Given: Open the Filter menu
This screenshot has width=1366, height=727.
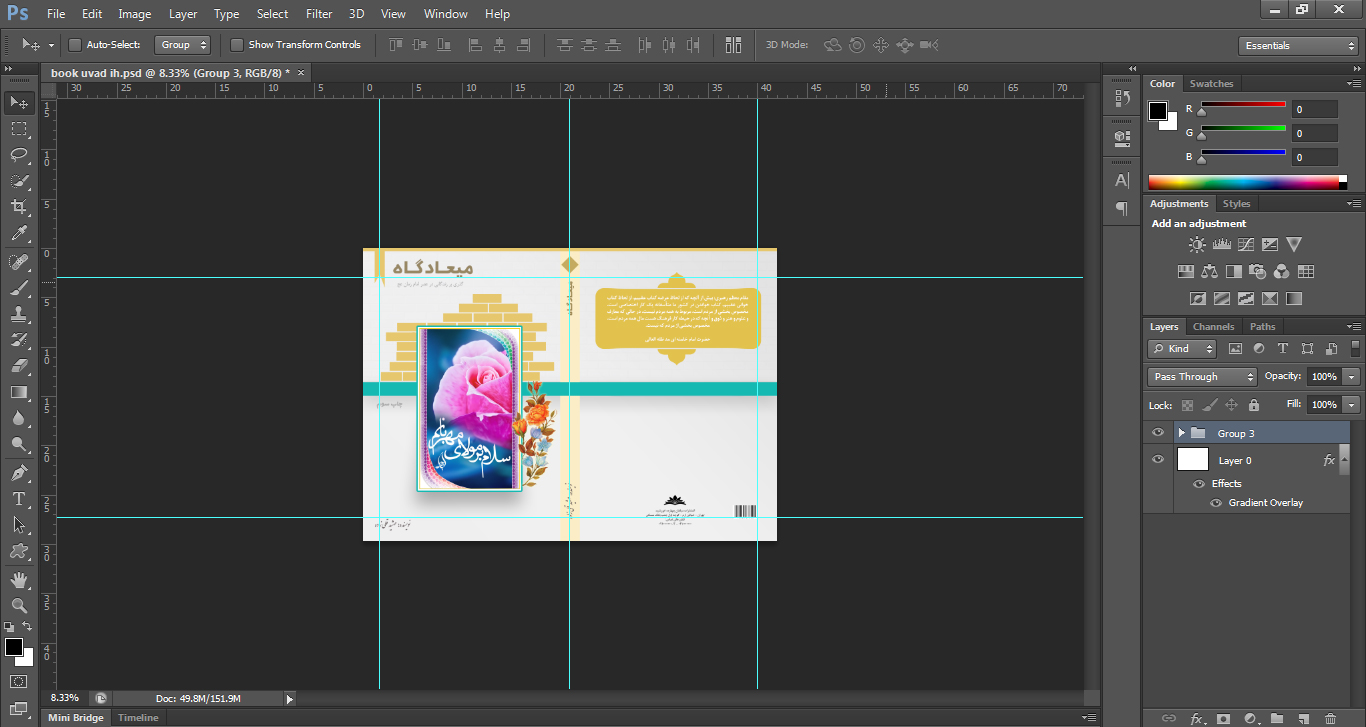Looking at the screenshot, I should point(319,14).
